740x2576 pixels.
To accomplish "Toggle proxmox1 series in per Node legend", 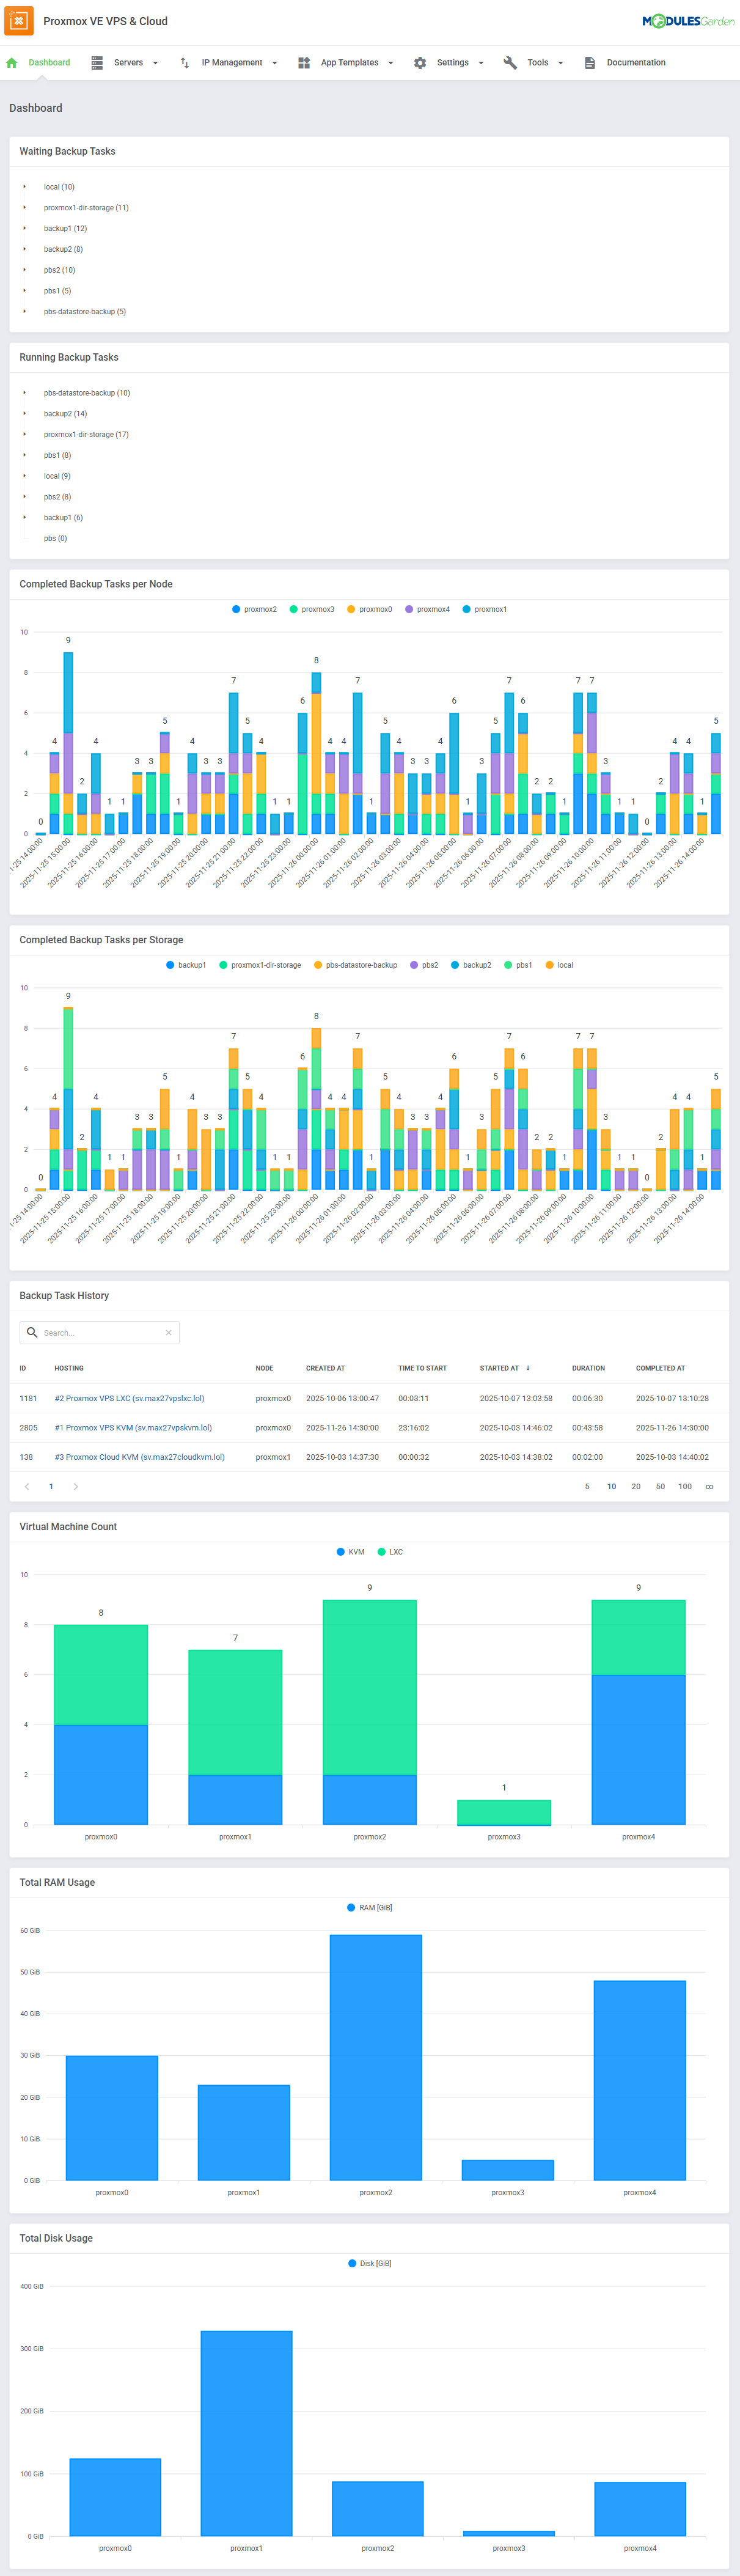I will [484, 609].
